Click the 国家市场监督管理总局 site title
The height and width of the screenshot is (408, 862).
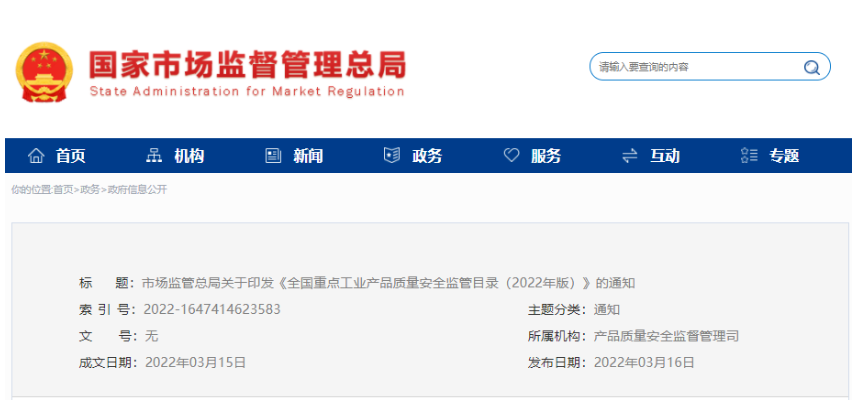(247, 65)
